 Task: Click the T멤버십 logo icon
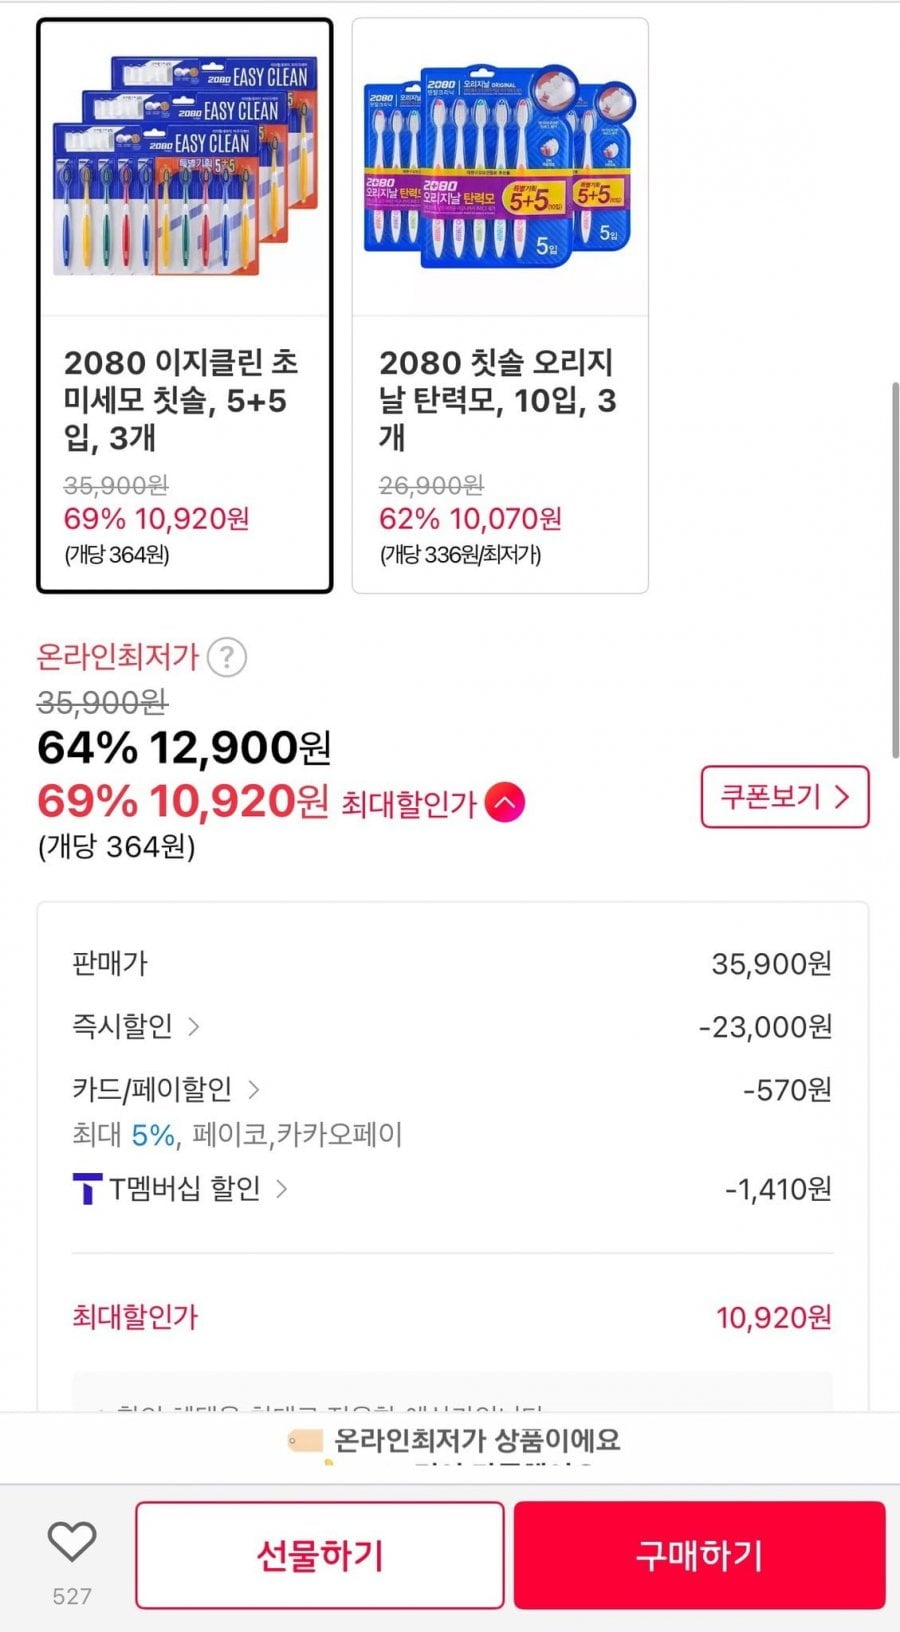click(87, 1189)
